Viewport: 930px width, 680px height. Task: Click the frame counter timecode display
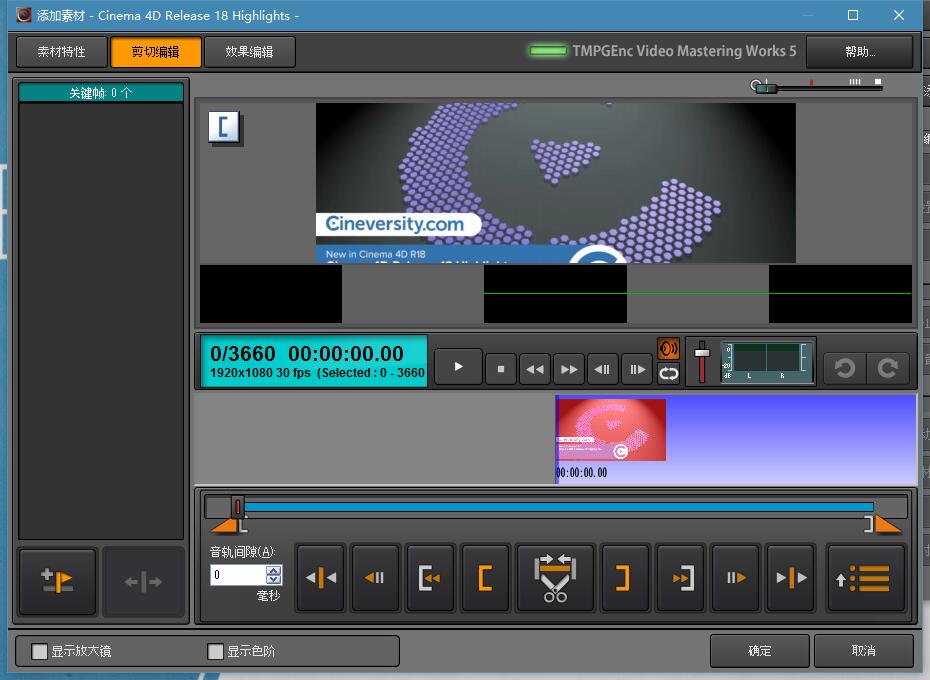[x=314, y=361]
